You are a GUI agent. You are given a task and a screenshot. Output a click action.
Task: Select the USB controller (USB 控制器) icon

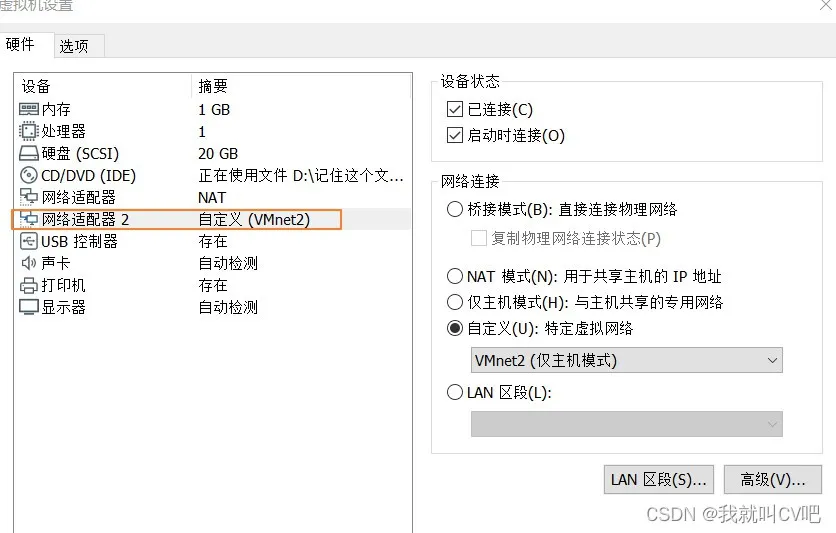[29, 241]
